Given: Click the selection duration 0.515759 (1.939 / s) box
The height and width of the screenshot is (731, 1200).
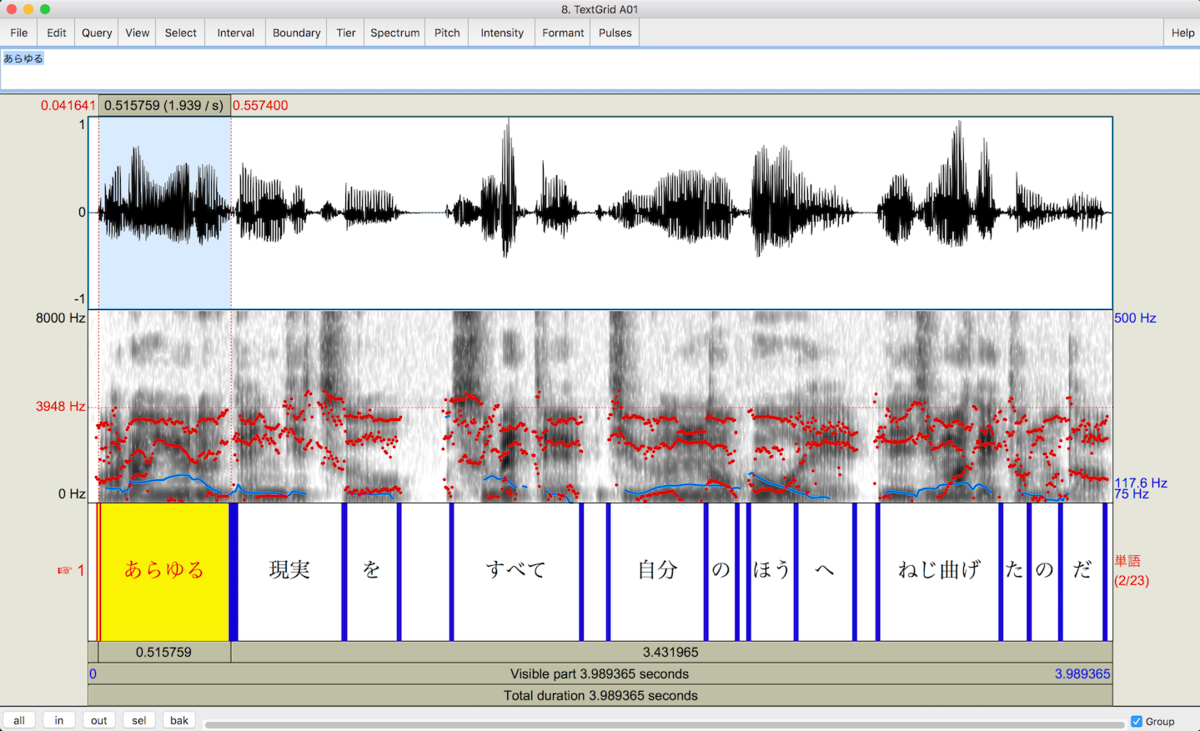Looking at the screenshot, I should pos(164,105).
